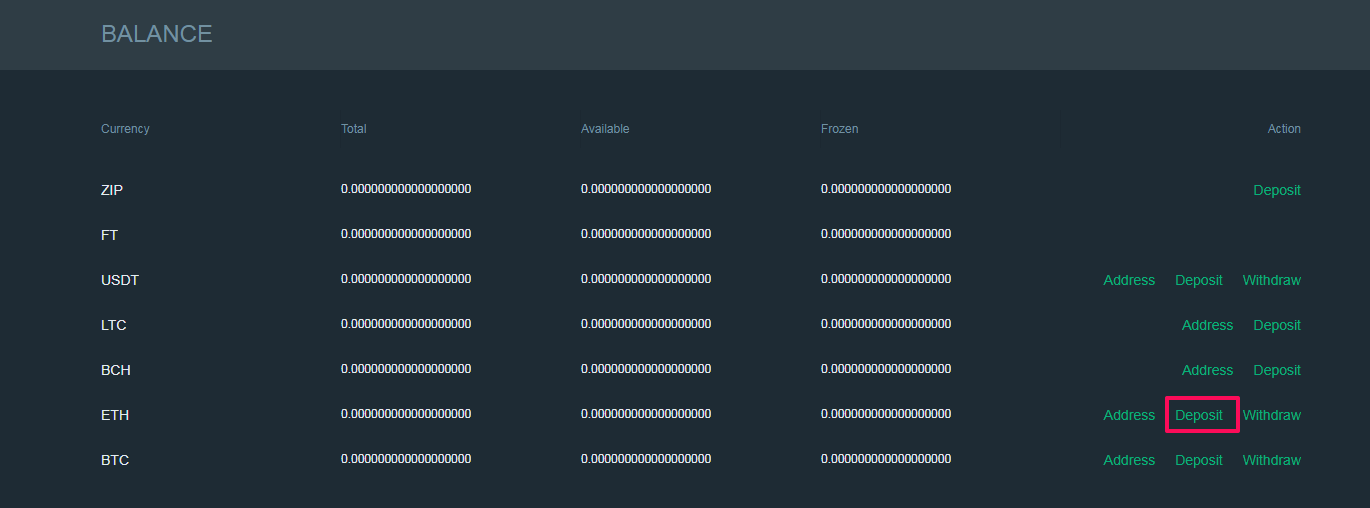
Task: Withdraw ETH using the Withdraw link
Action: click(1271, 415)
